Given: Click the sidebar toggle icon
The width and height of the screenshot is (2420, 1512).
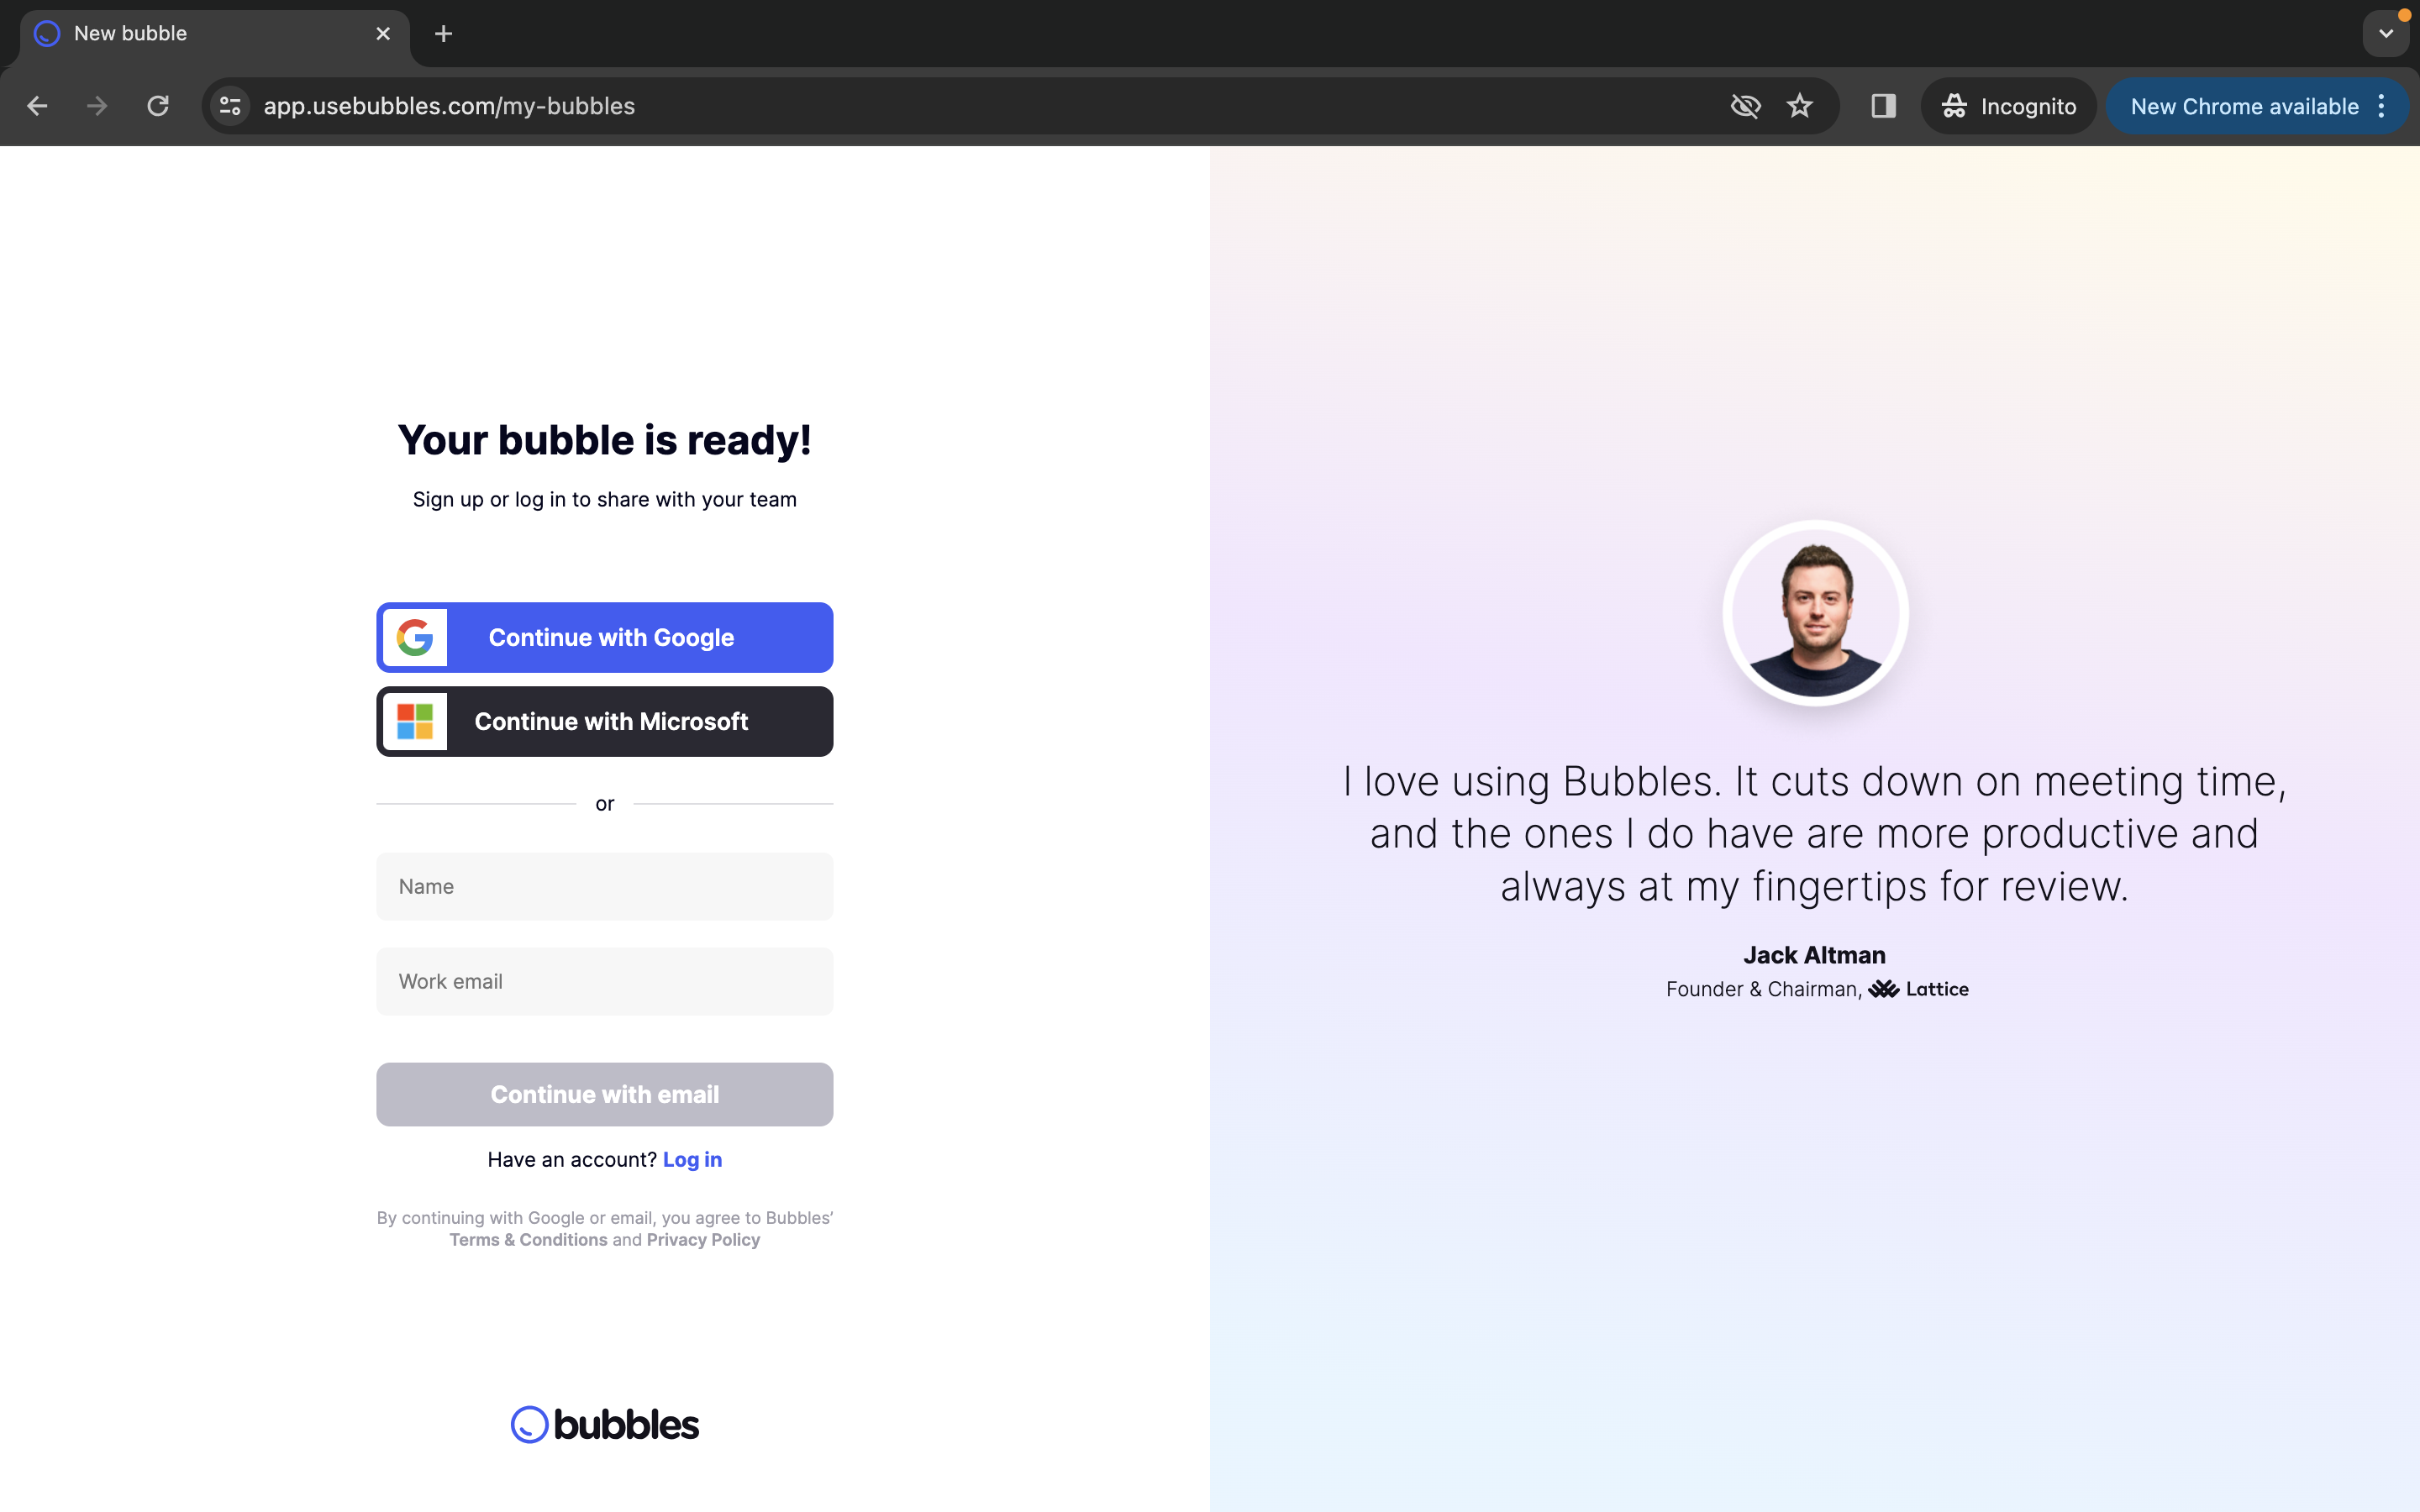Looking at the screenshot, I should [1881, 106].
